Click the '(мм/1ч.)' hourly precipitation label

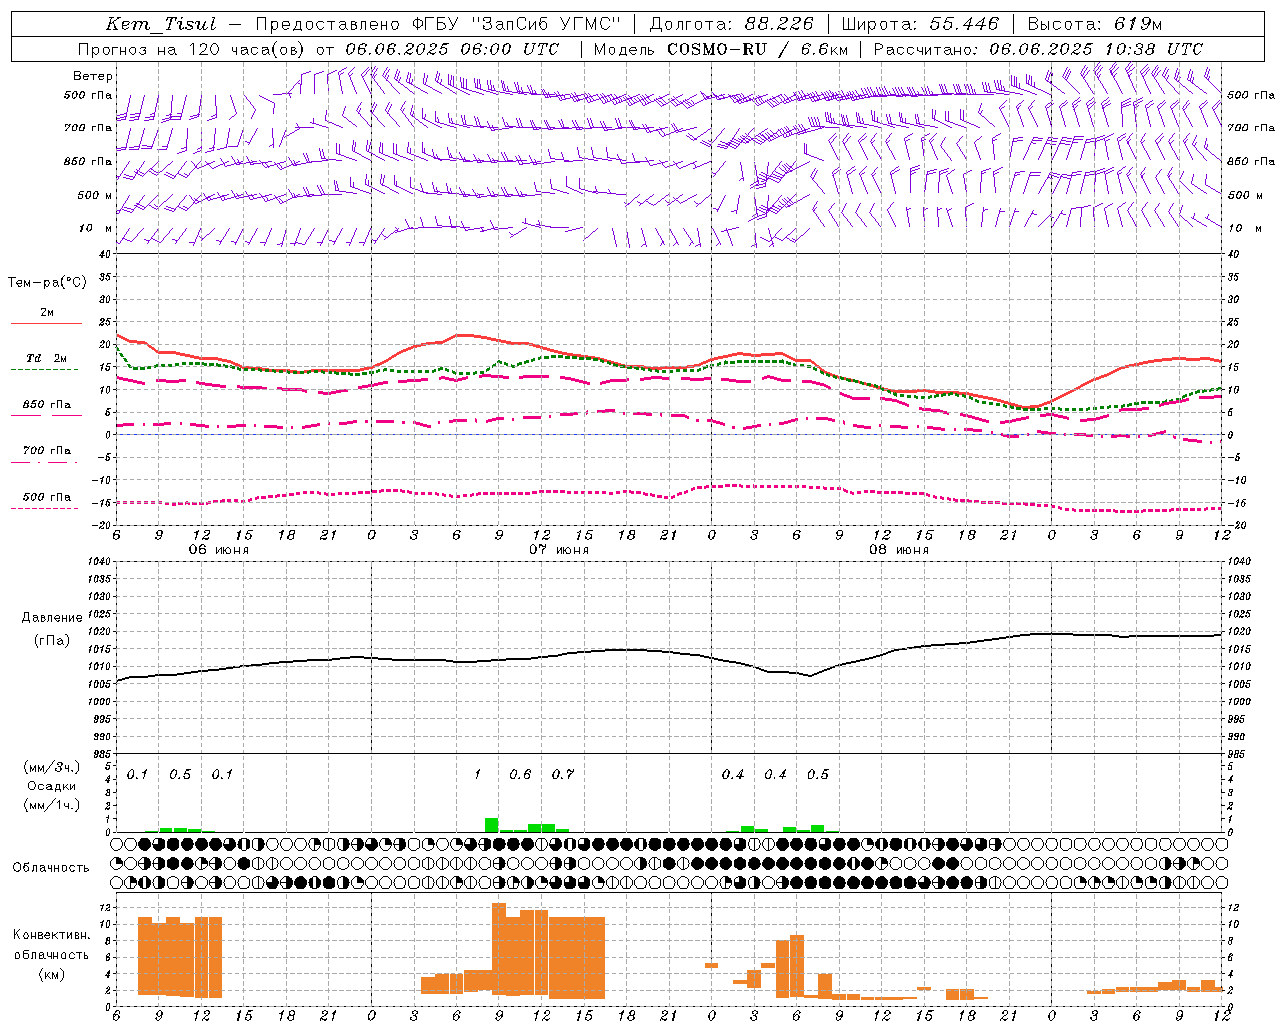(52, 804)
